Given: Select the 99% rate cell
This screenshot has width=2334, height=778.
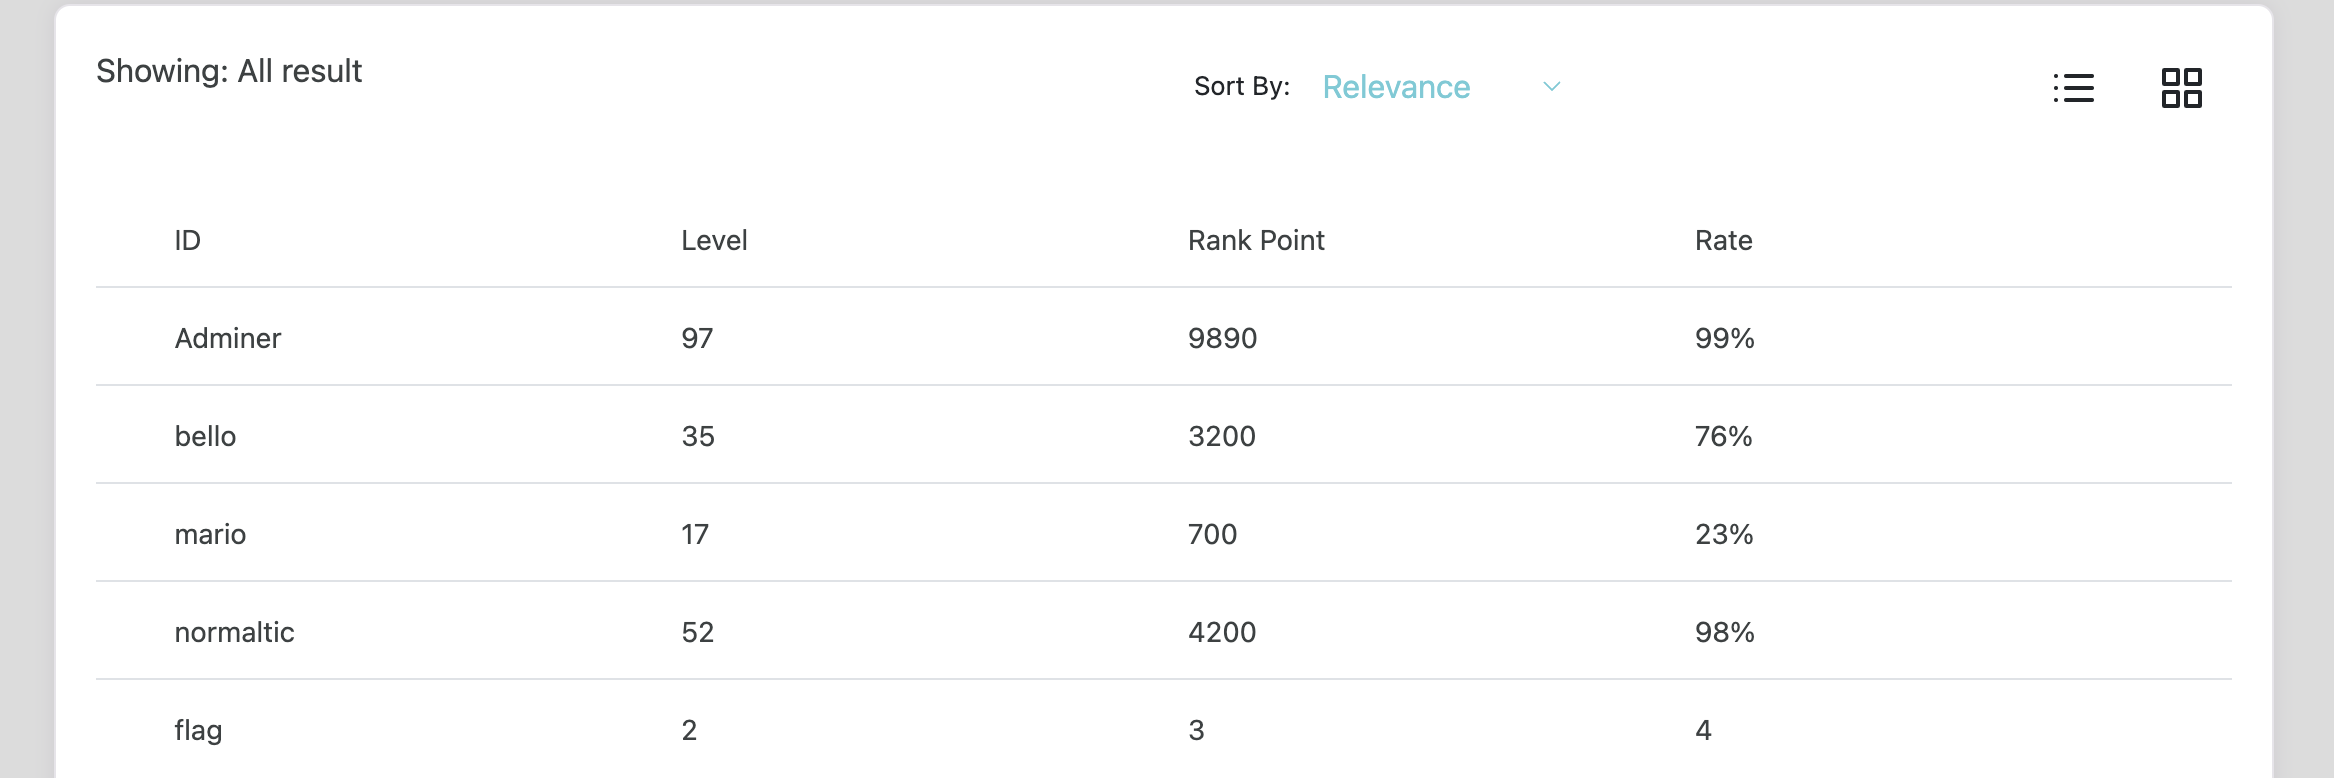Looking at the screenshot, I should (x=1725, y=338).
